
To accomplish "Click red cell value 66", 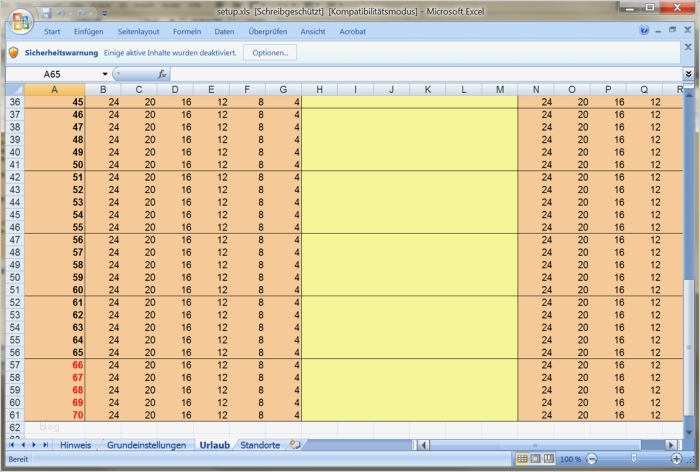I will click(54, 365).
